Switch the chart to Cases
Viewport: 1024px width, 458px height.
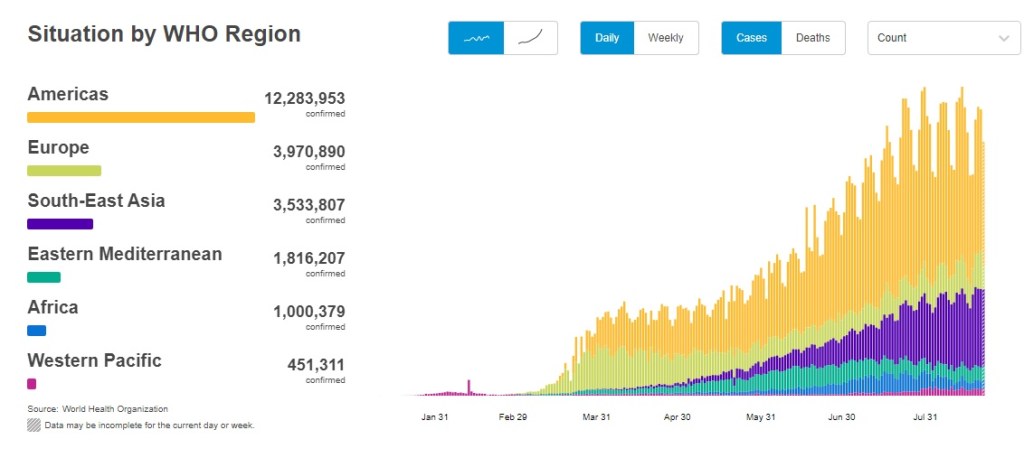751,38
